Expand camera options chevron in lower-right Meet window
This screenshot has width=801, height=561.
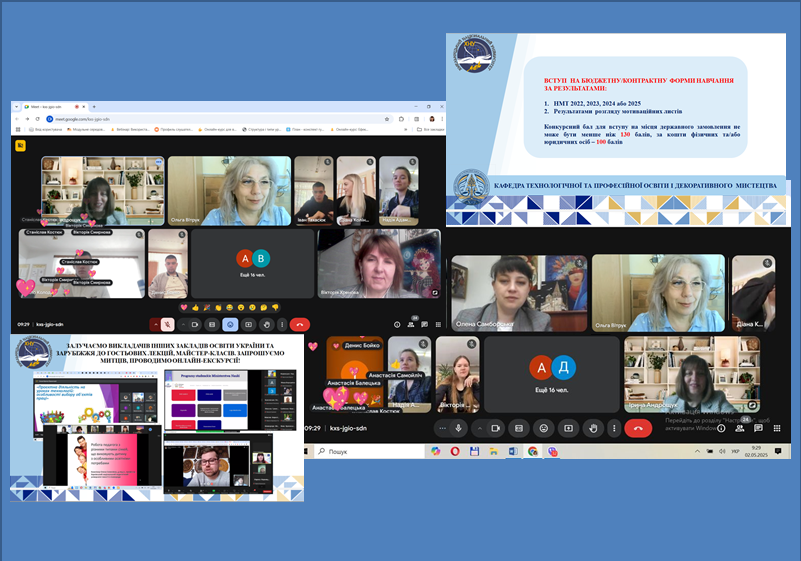point(479,428)
